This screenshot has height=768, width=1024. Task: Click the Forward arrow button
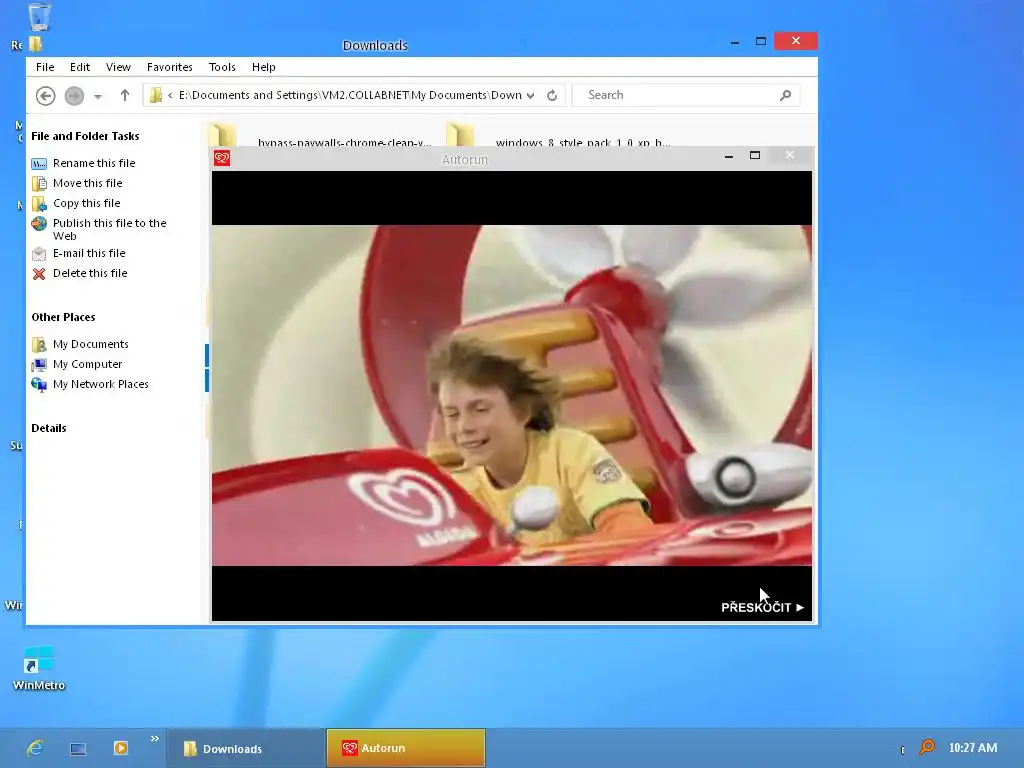click(74, 96)
